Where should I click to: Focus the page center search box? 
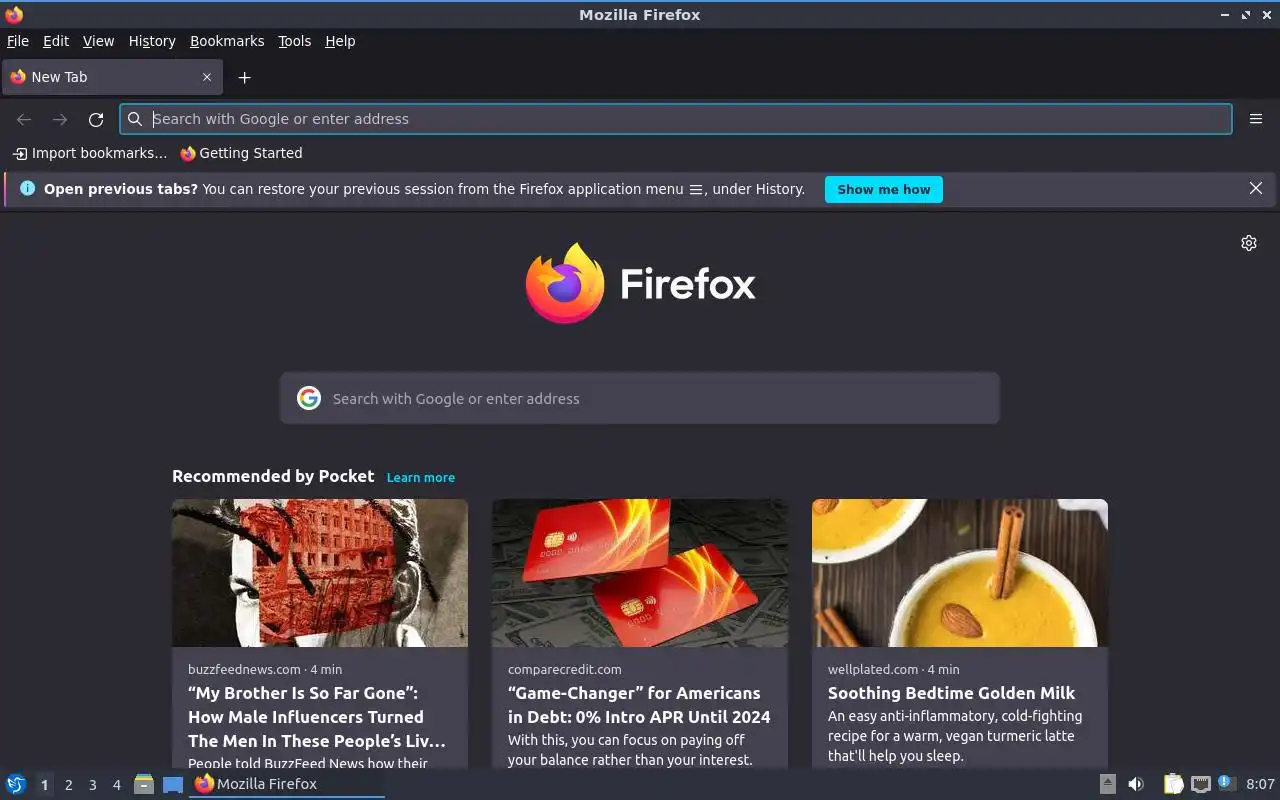coord(640,398)
